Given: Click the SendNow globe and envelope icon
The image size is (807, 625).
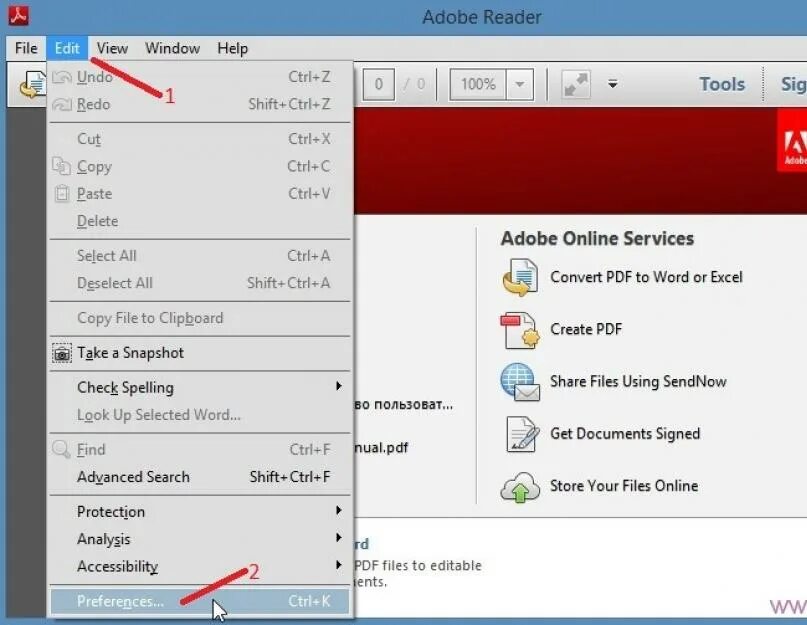Looking at the screenshot, I should coord(520,382).
